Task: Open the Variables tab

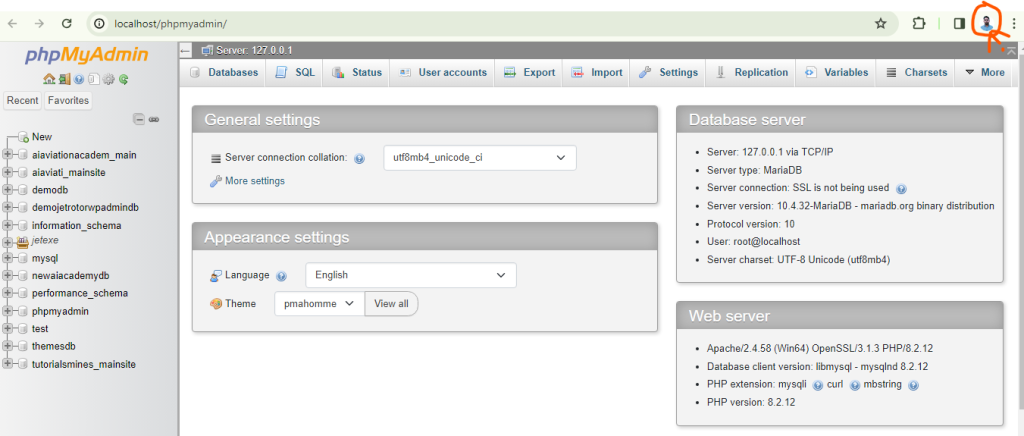Action: click(x=837, y=72)
